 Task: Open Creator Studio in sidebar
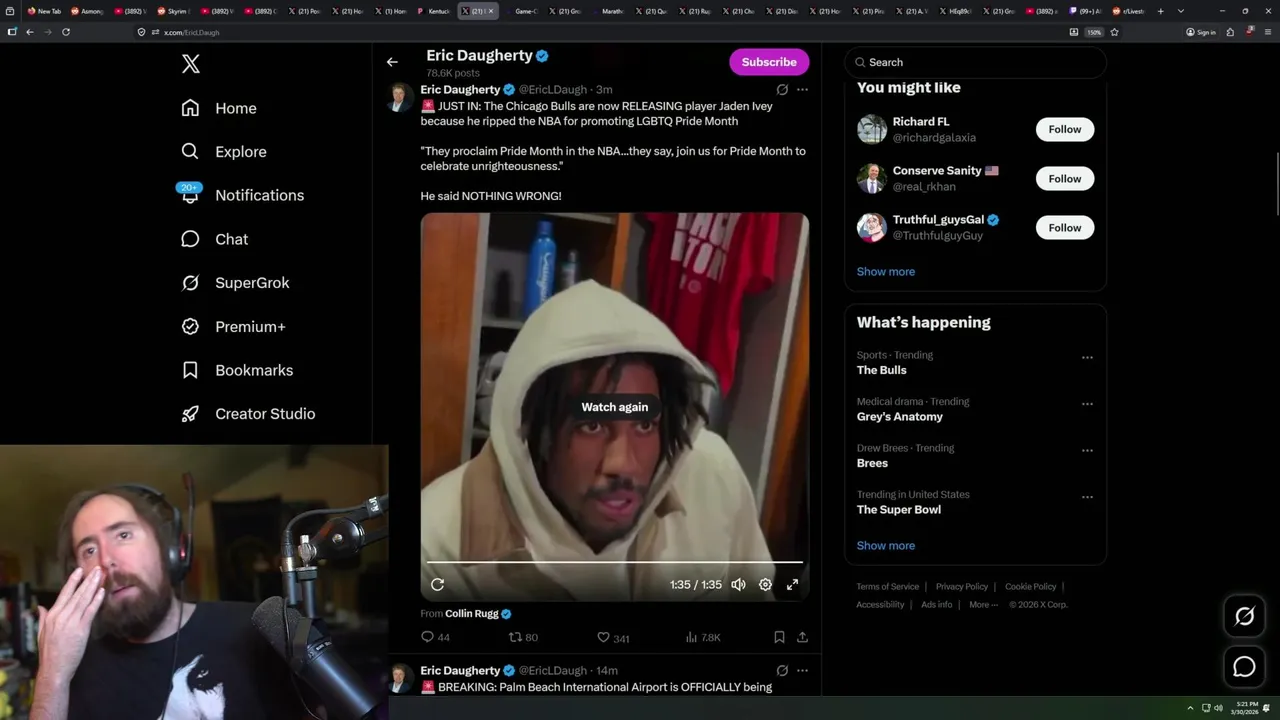pos(248,414)
